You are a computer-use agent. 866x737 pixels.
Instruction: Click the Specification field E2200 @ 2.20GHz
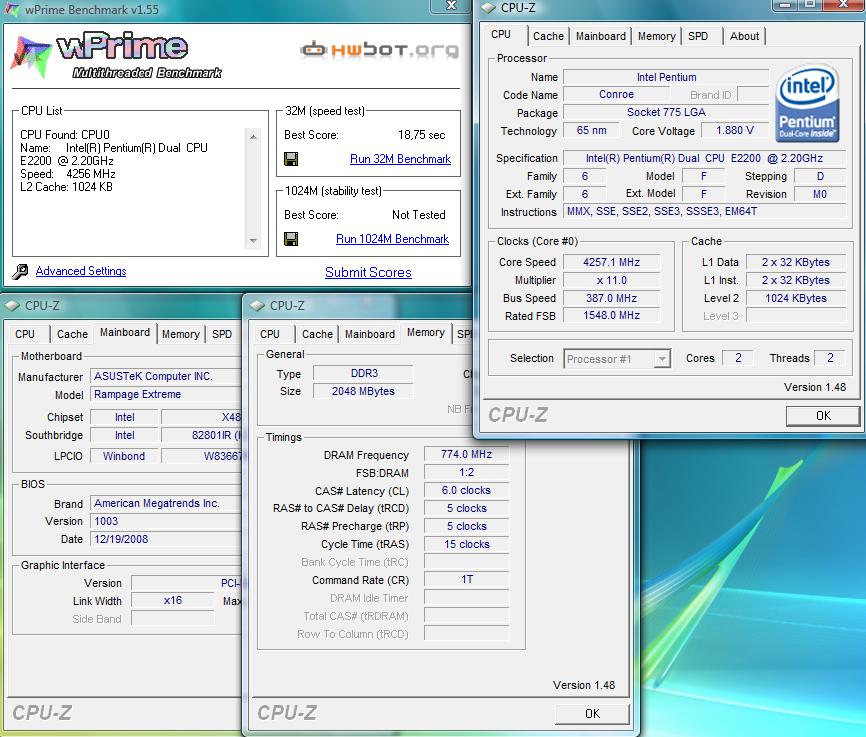point(704,158)
